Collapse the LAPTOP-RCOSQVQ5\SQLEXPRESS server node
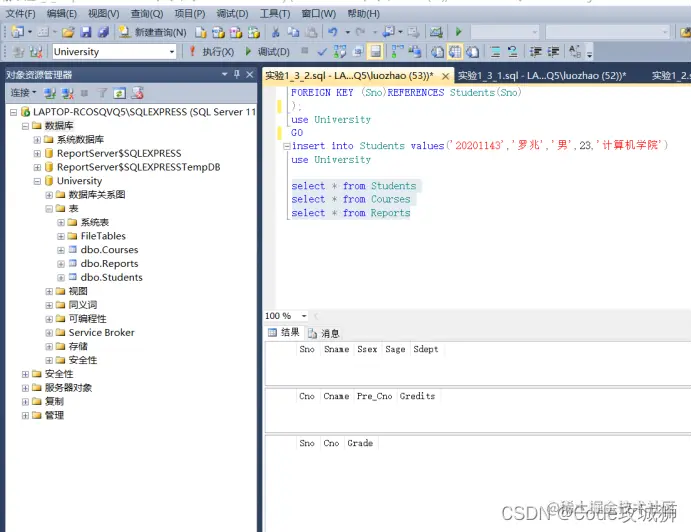 (x=14, y=112)
